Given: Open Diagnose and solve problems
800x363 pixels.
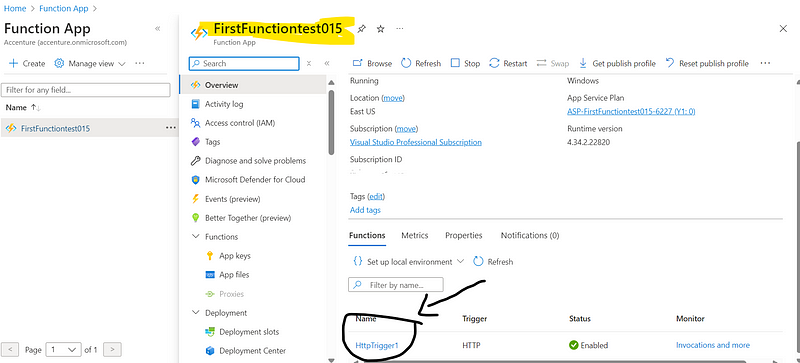Looking at the screenshot, I should tap(248, 161).
